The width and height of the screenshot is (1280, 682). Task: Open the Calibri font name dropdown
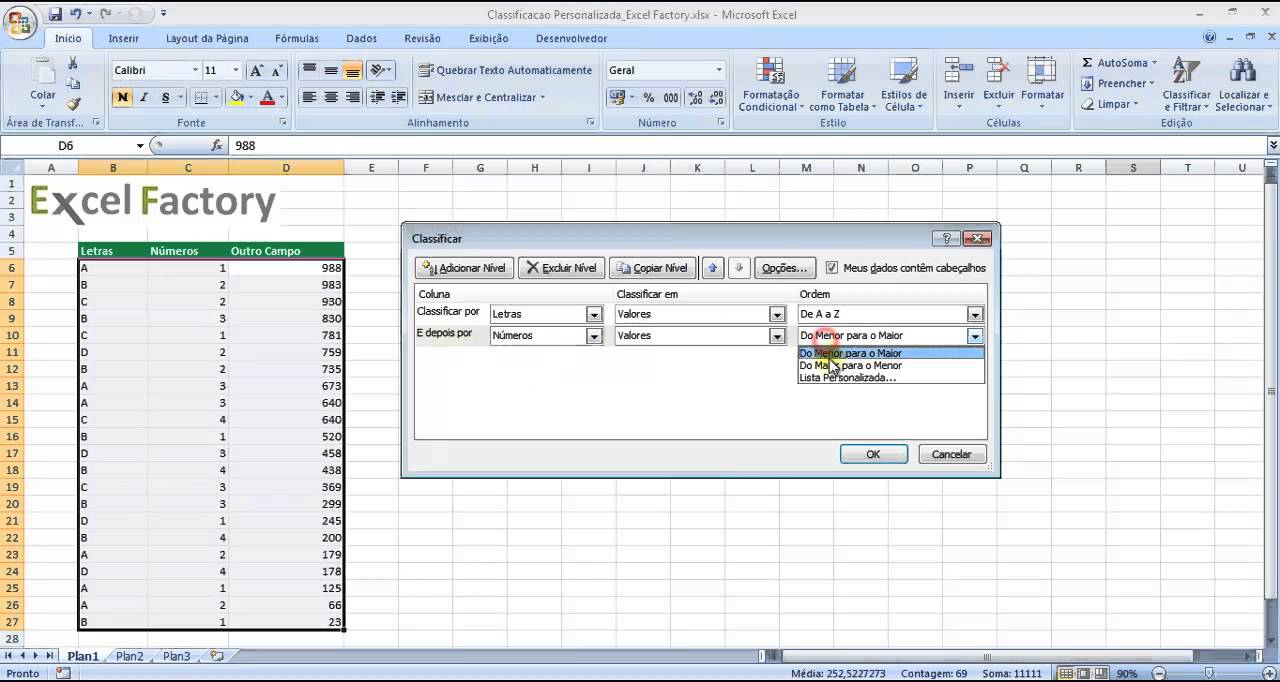195,70
